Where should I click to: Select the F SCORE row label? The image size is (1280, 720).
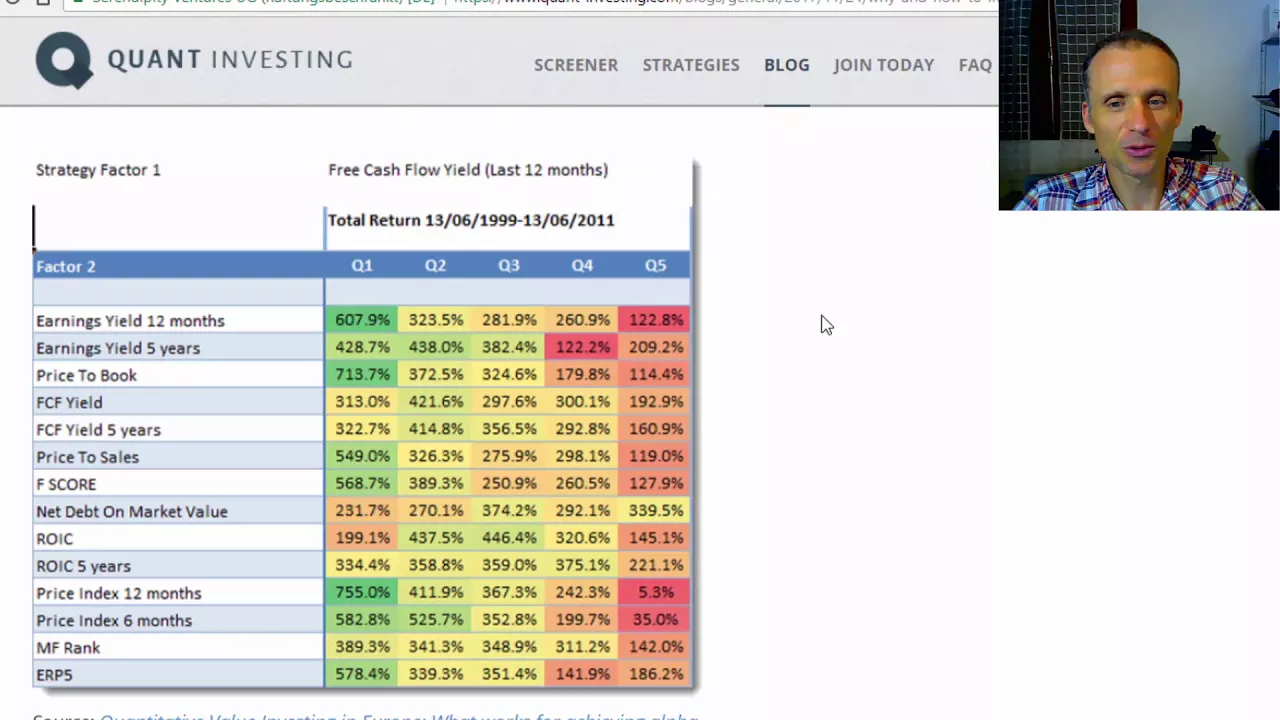point(66,484)
